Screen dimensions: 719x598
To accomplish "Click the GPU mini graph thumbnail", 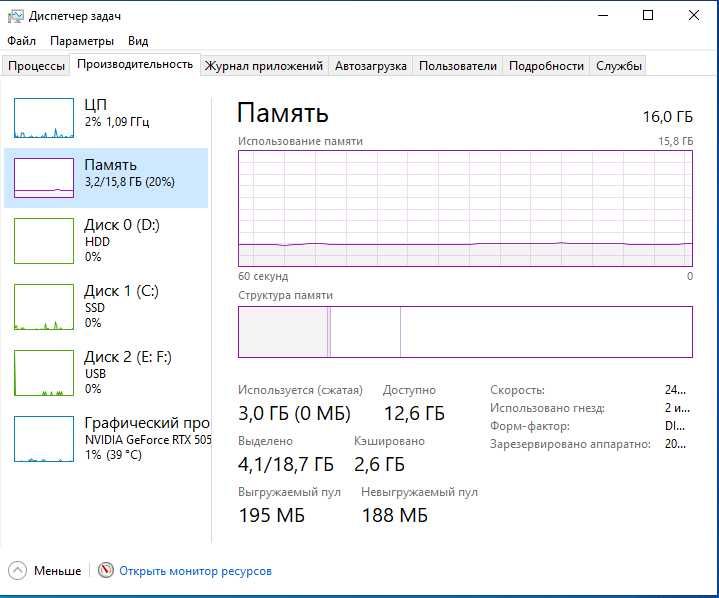I will point(44,439).
